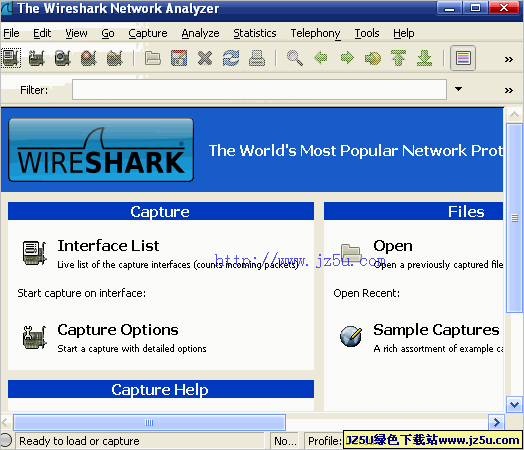Click the Capture Options wrench card icon

tap(34, 337)
